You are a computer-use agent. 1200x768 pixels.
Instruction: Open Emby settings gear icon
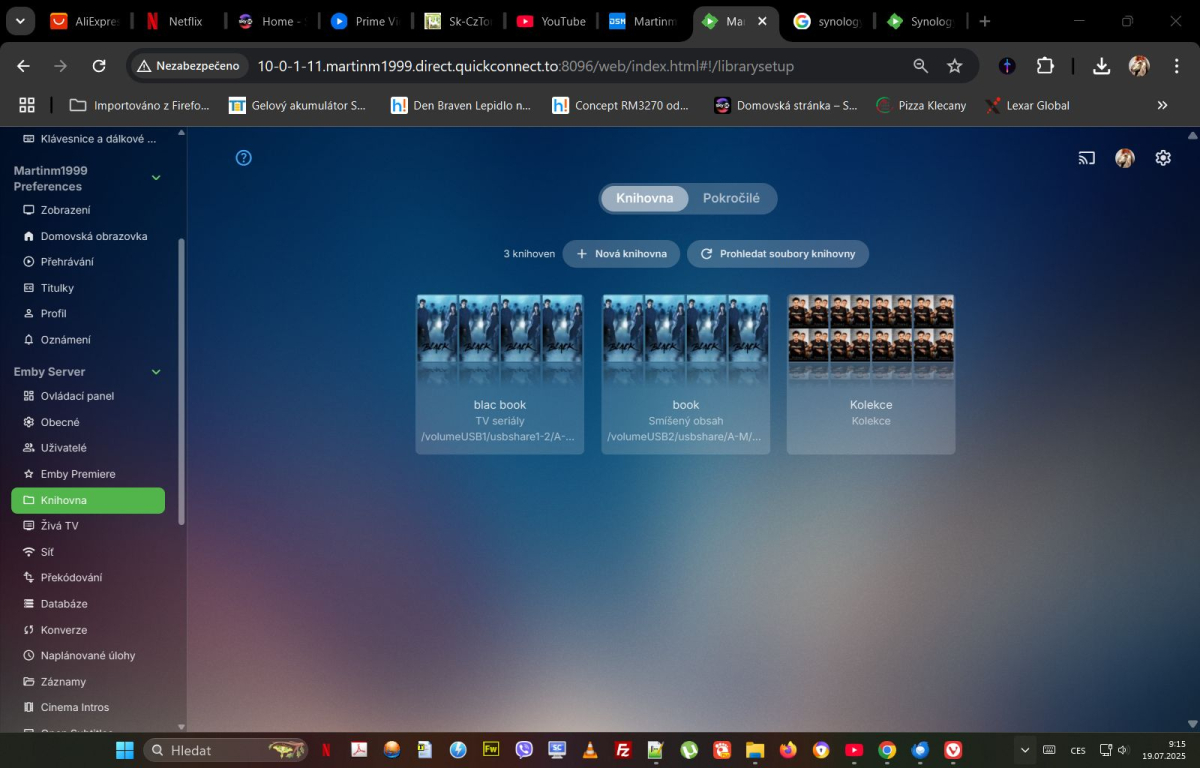(1162, 157)
